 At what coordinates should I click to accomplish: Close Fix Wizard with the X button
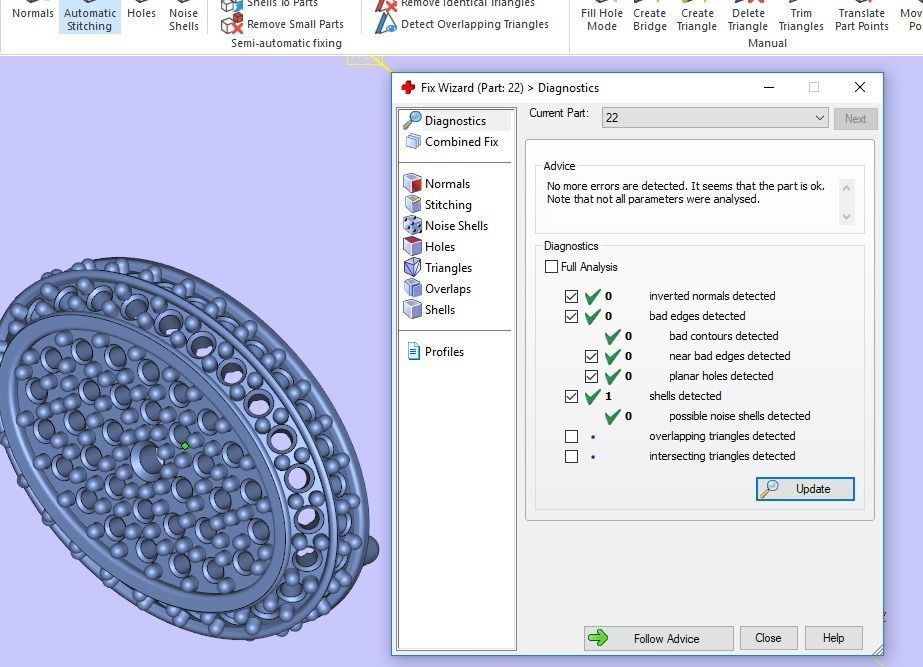point(859,88)
